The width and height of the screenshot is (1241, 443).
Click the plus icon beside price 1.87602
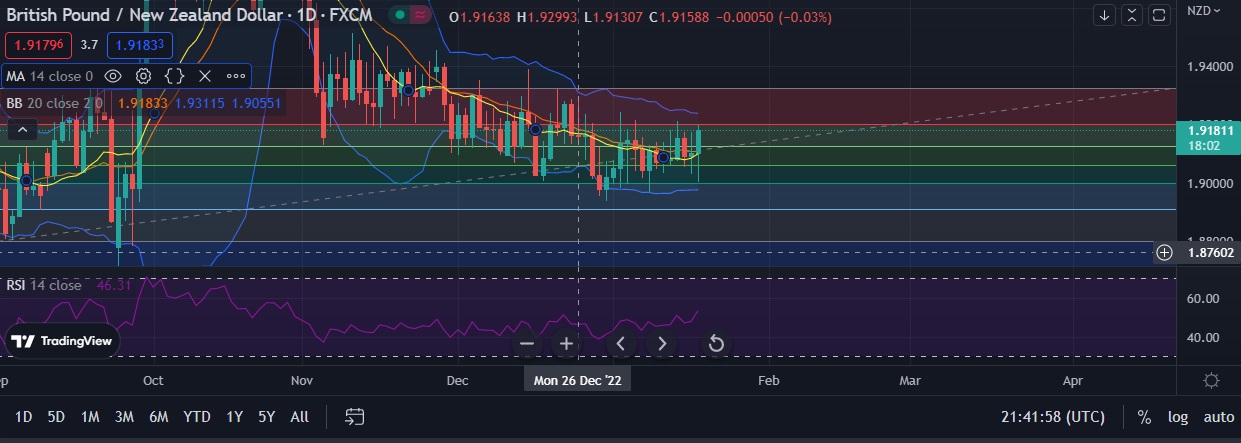(1164, 252)
